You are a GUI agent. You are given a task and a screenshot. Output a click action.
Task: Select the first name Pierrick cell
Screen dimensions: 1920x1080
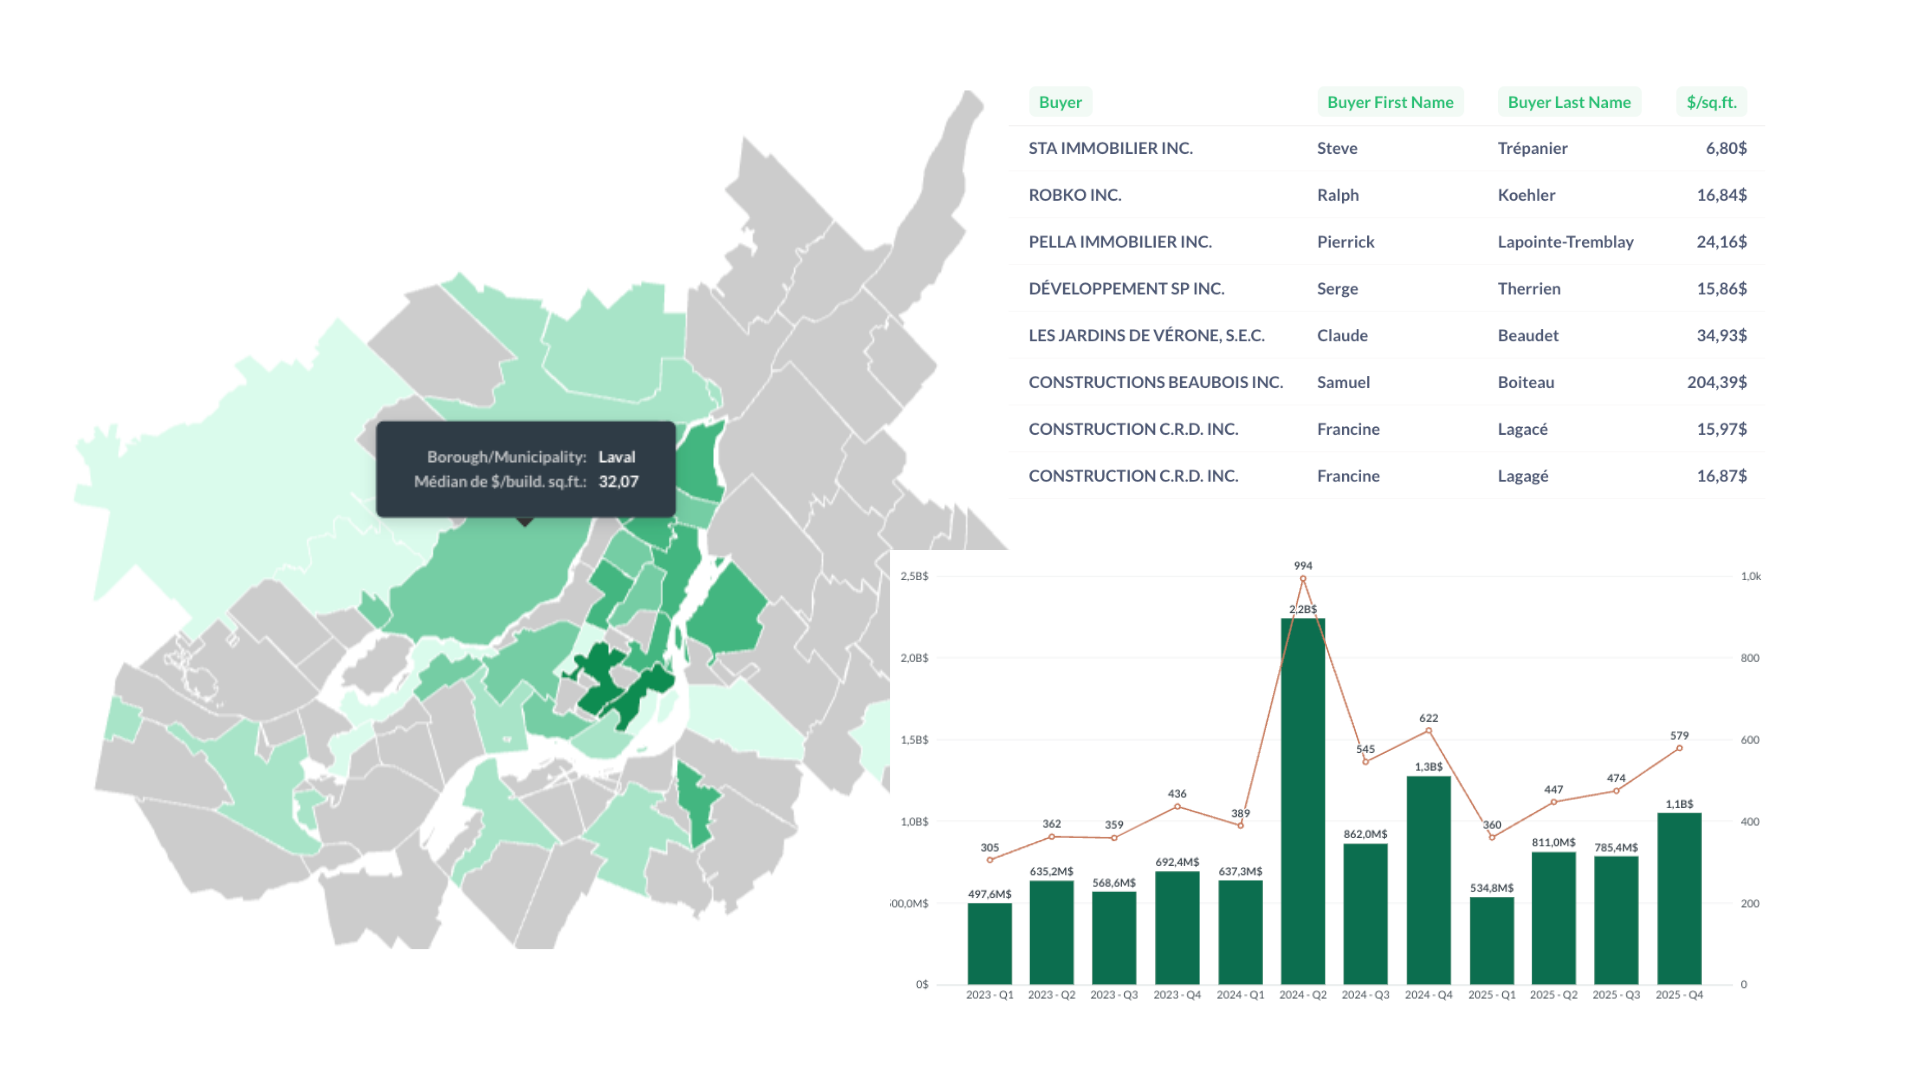[1346, 242]
